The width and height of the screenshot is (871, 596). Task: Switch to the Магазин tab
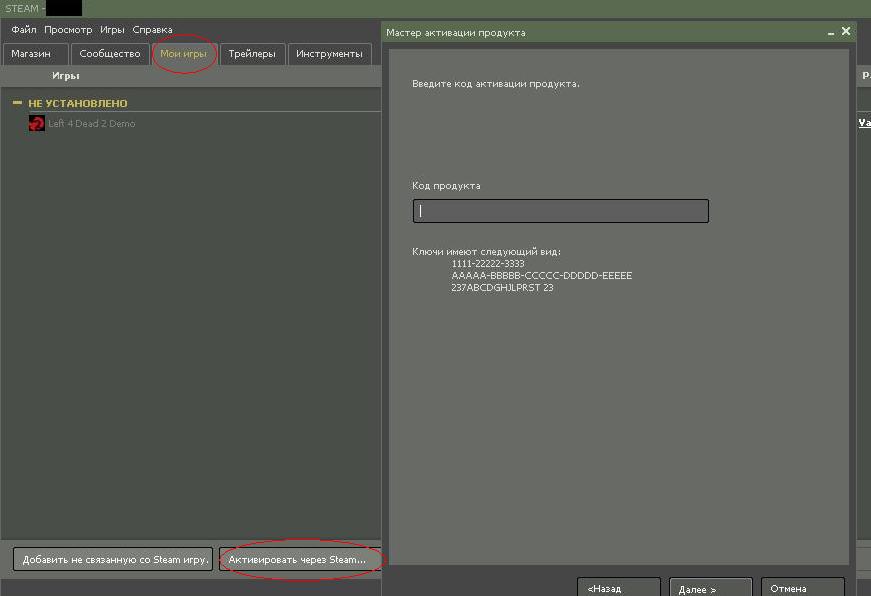click(x=36, y=54)
